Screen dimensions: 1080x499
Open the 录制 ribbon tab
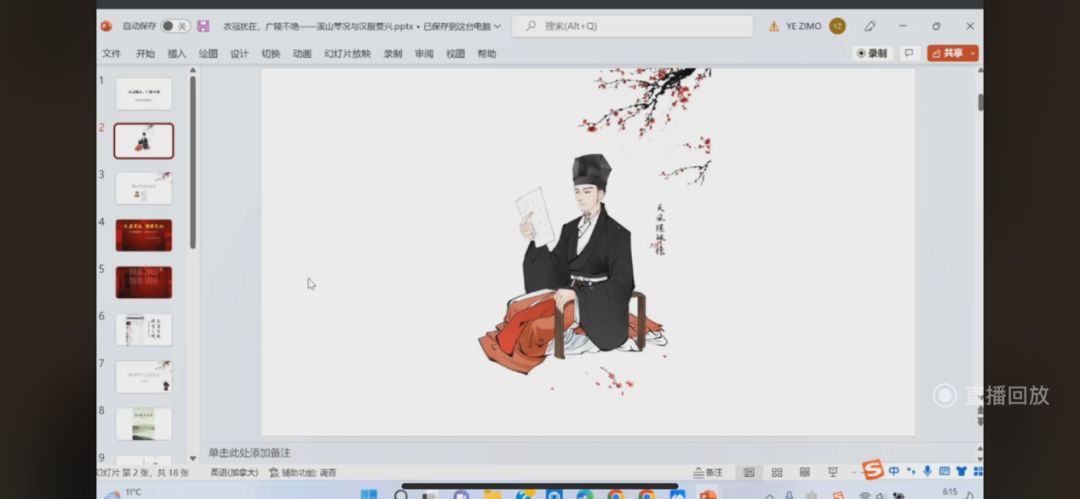pyautogui.click(x=393, y=54)
